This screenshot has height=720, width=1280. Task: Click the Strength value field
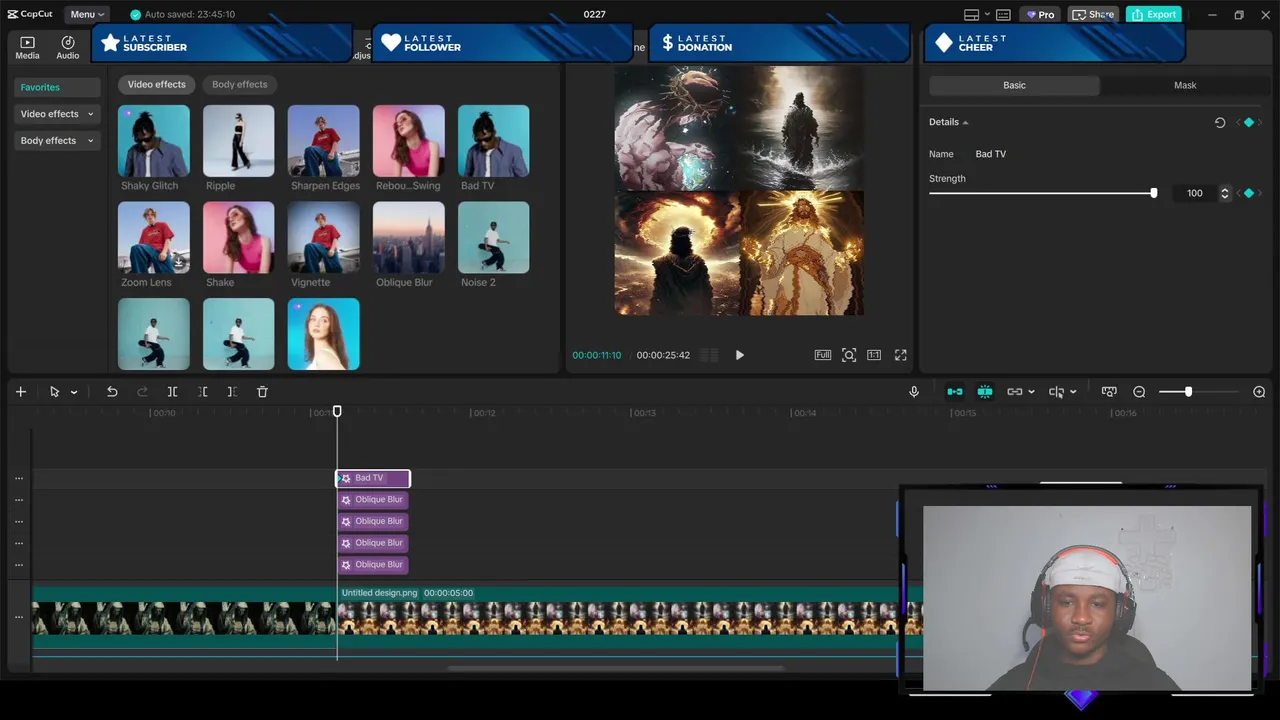click(x=1195, y=193)
